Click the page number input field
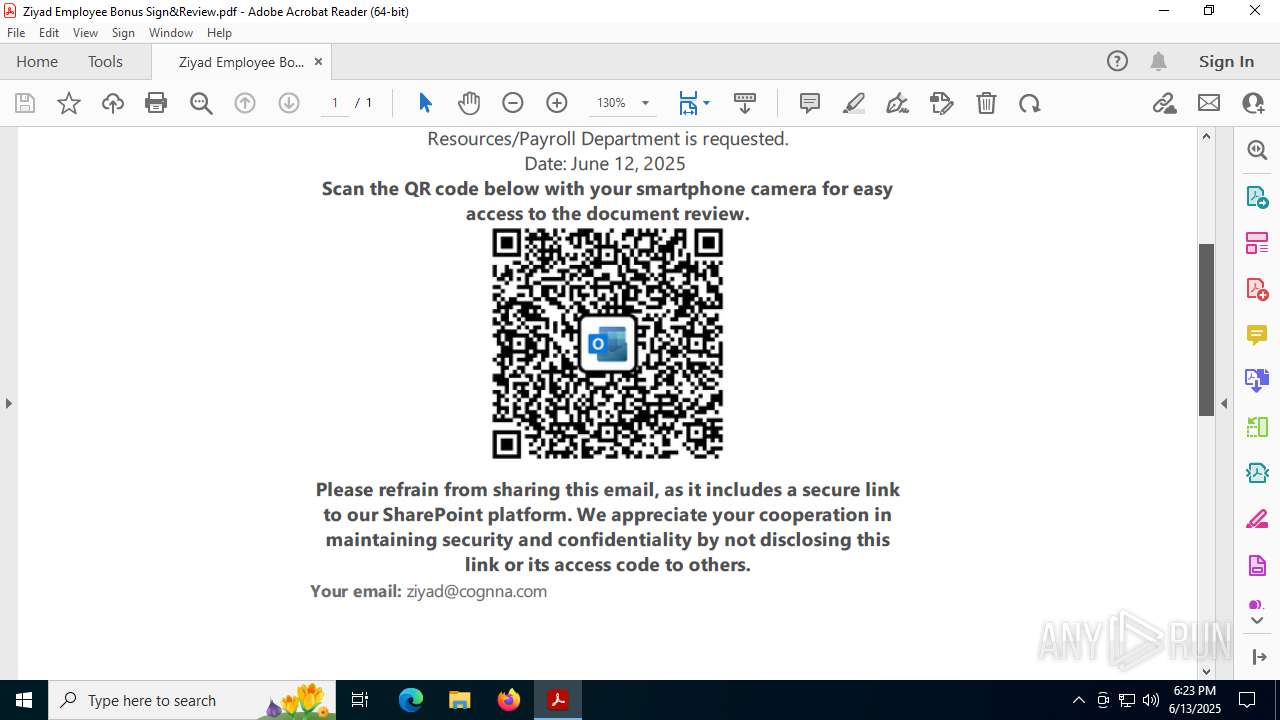This screenshot has width=1280, height=720. [x=335, y=103]
